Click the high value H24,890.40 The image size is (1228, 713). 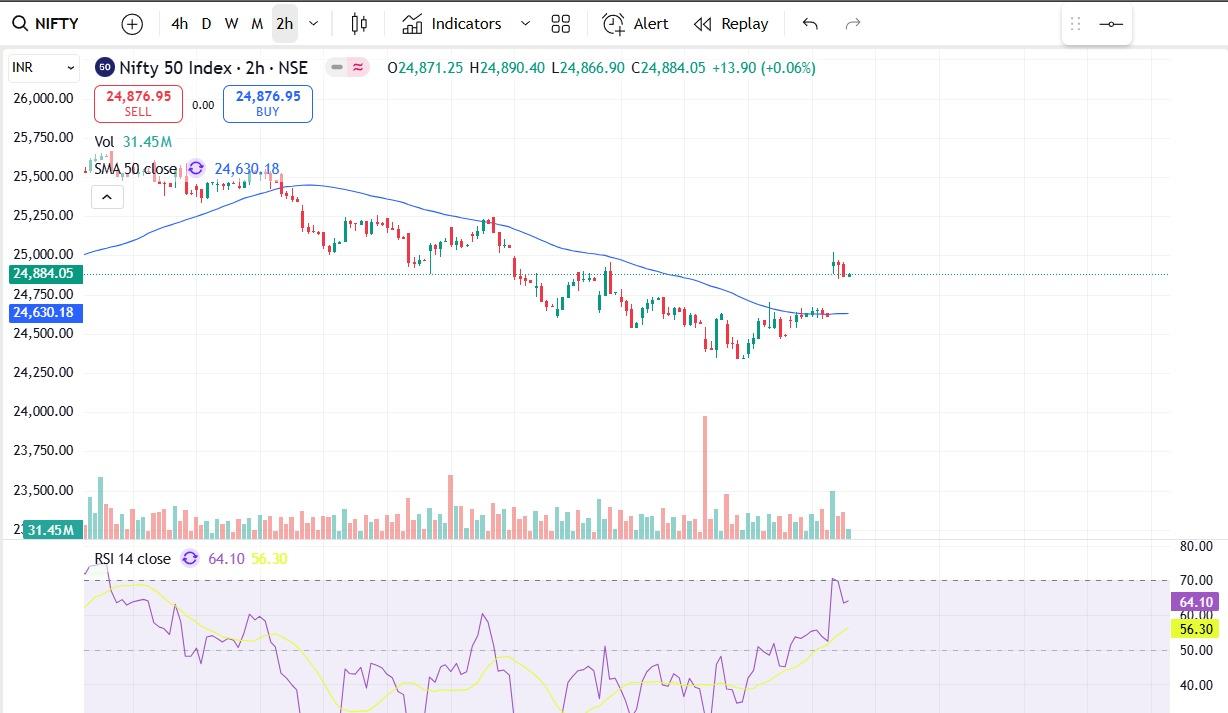point(507,68)
